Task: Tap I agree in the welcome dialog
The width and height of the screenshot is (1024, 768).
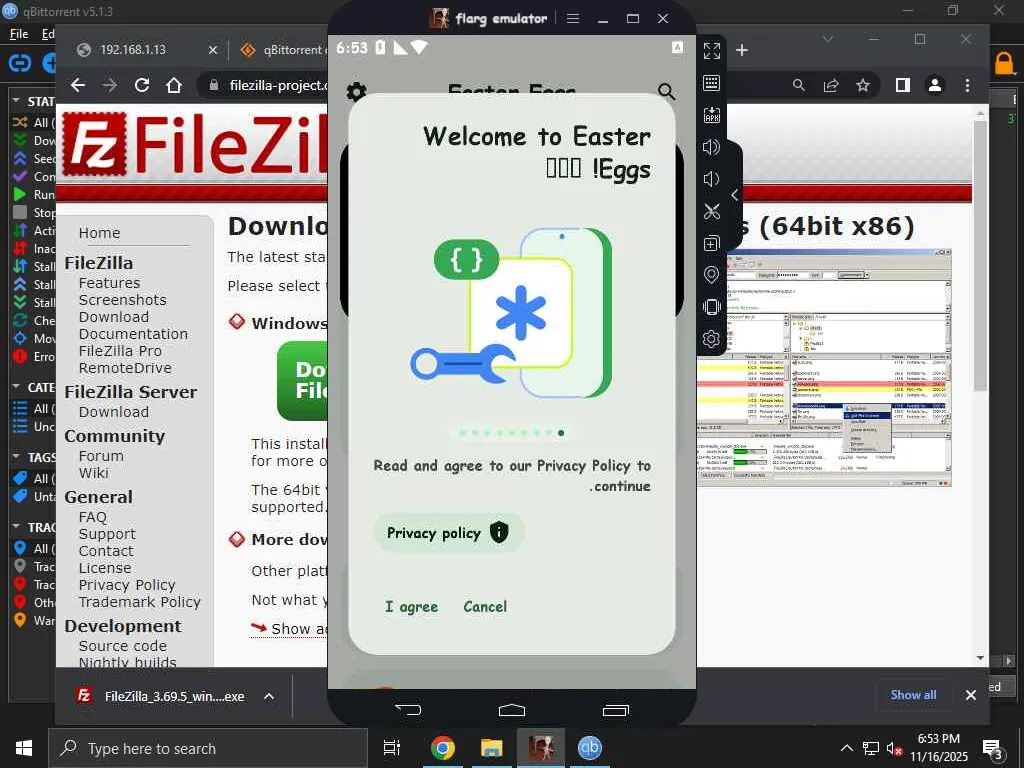Action: (411, 607)
